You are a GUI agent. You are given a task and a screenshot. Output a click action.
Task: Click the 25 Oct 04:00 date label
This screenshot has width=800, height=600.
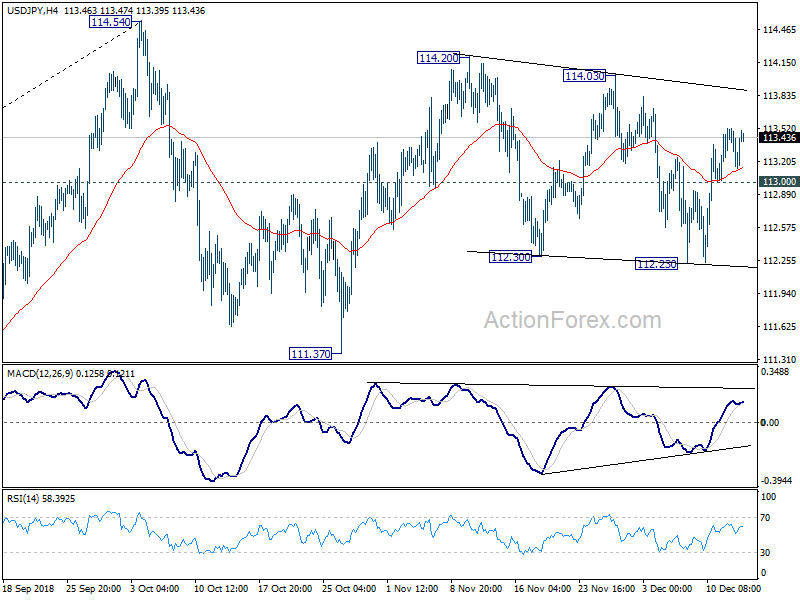349,588
